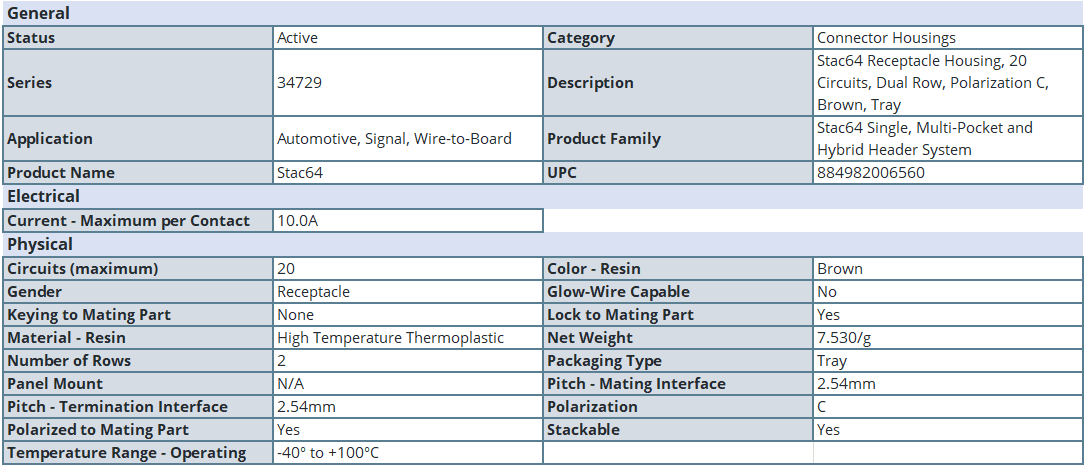The width and height of the screenshot is (1086, 468).
Task: Select the Electrical section header
Action: pyautogui.click(x=44, y=196)
